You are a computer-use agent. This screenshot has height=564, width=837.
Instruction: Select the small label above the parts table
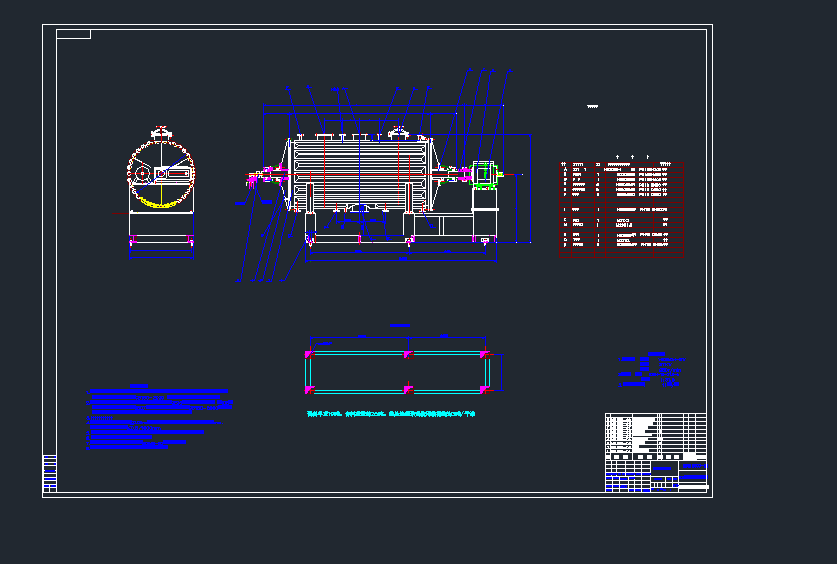pos(592,107)
